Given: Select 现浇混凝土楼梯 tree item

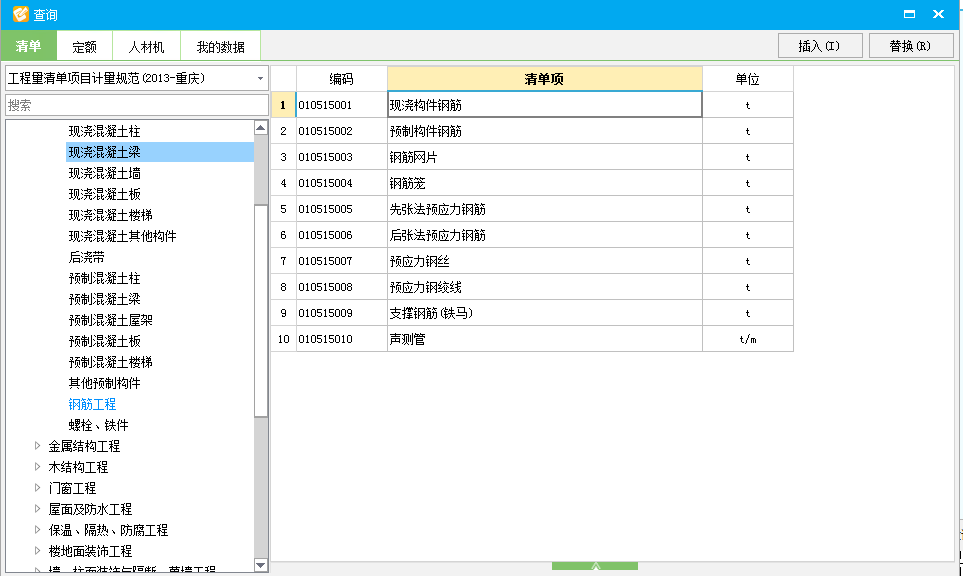Looking at the screenshot, I should (x=111, y=215).
